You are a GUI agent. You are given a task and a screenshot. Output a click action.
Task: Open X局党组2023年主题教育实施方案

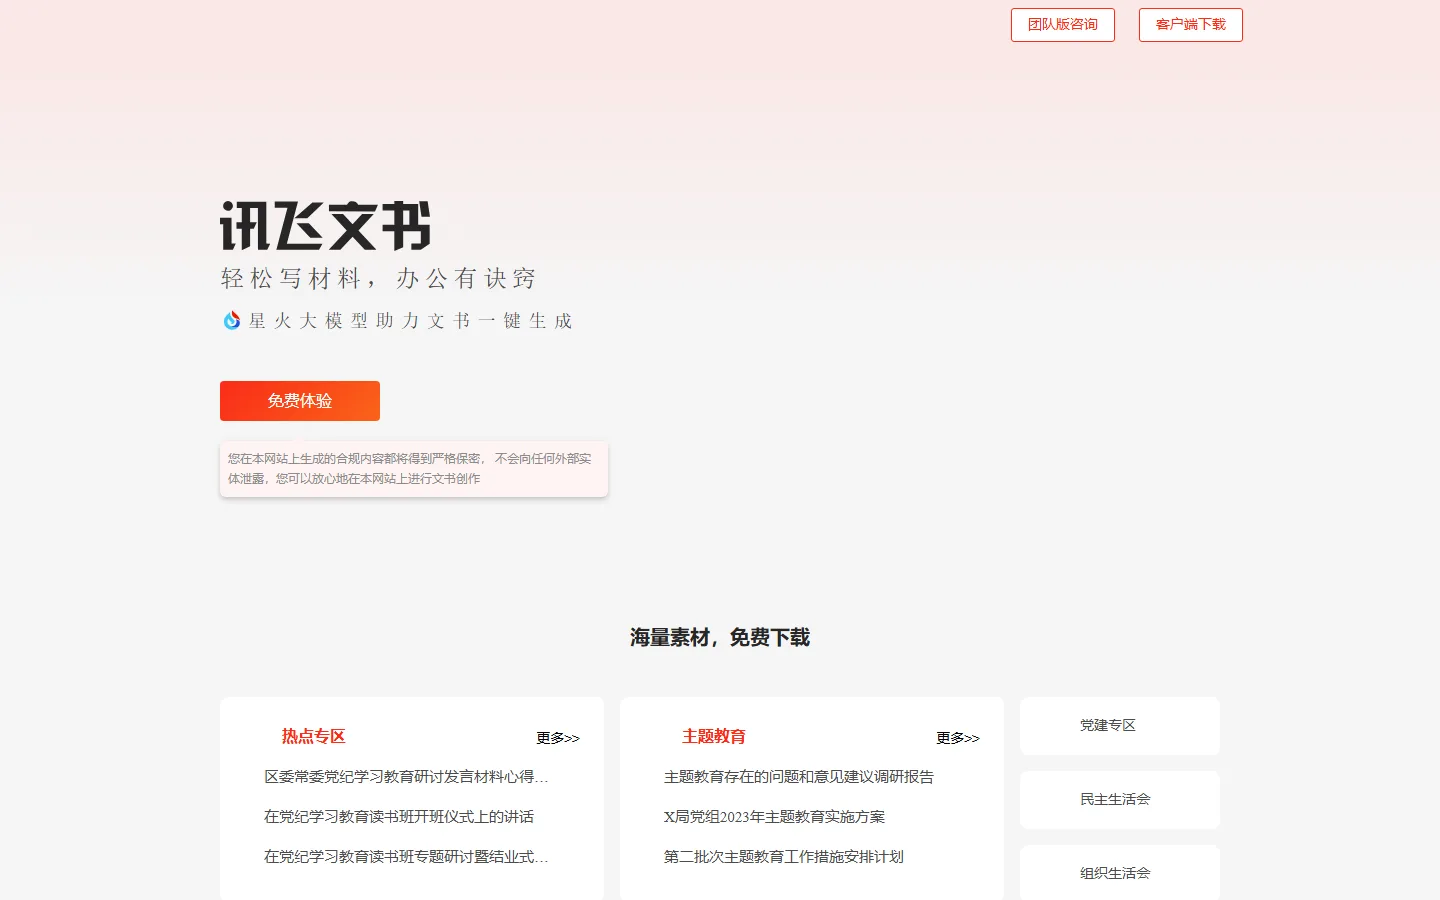tap(775, 817)
